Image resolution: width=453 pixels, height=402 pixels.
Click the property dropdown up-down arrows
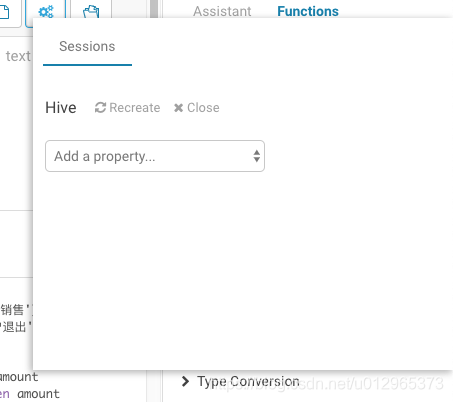pos(256,156)
